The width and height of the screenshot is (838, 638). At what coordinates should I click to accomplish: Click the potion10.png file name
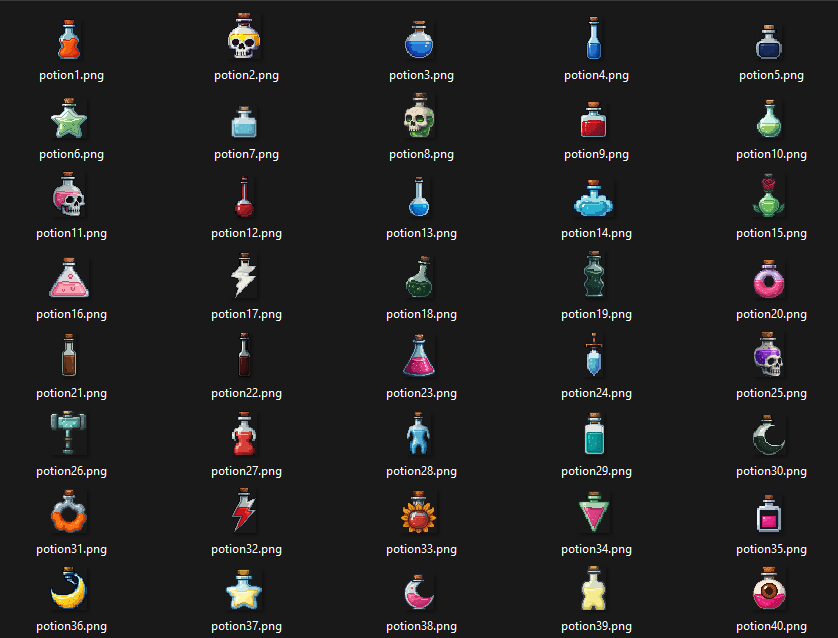pos(771,154)
